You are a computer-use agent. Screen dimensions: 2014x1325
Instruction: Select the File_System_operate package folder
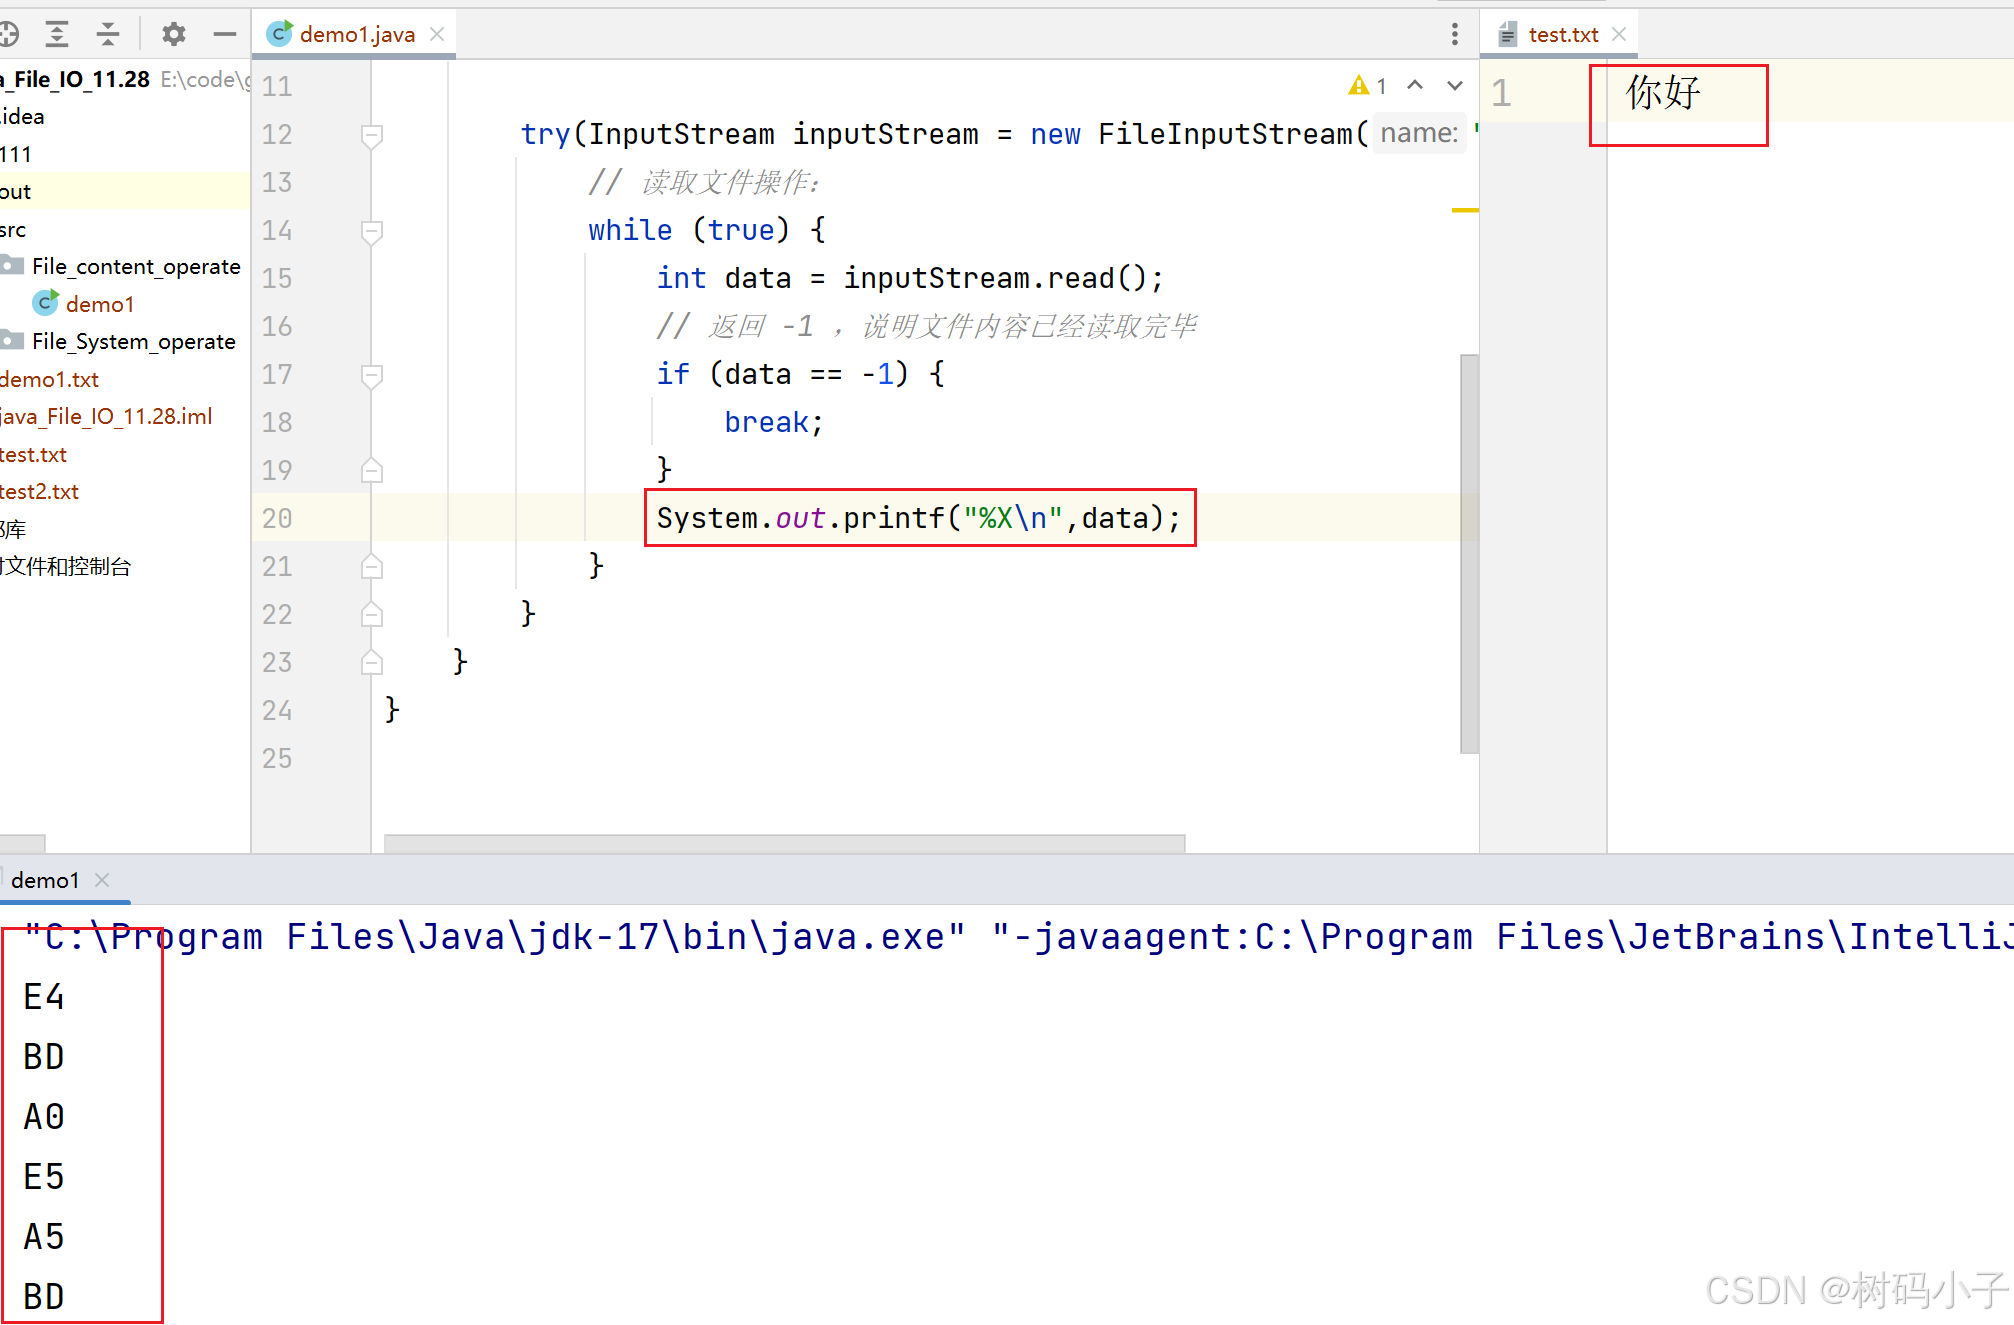133,342
